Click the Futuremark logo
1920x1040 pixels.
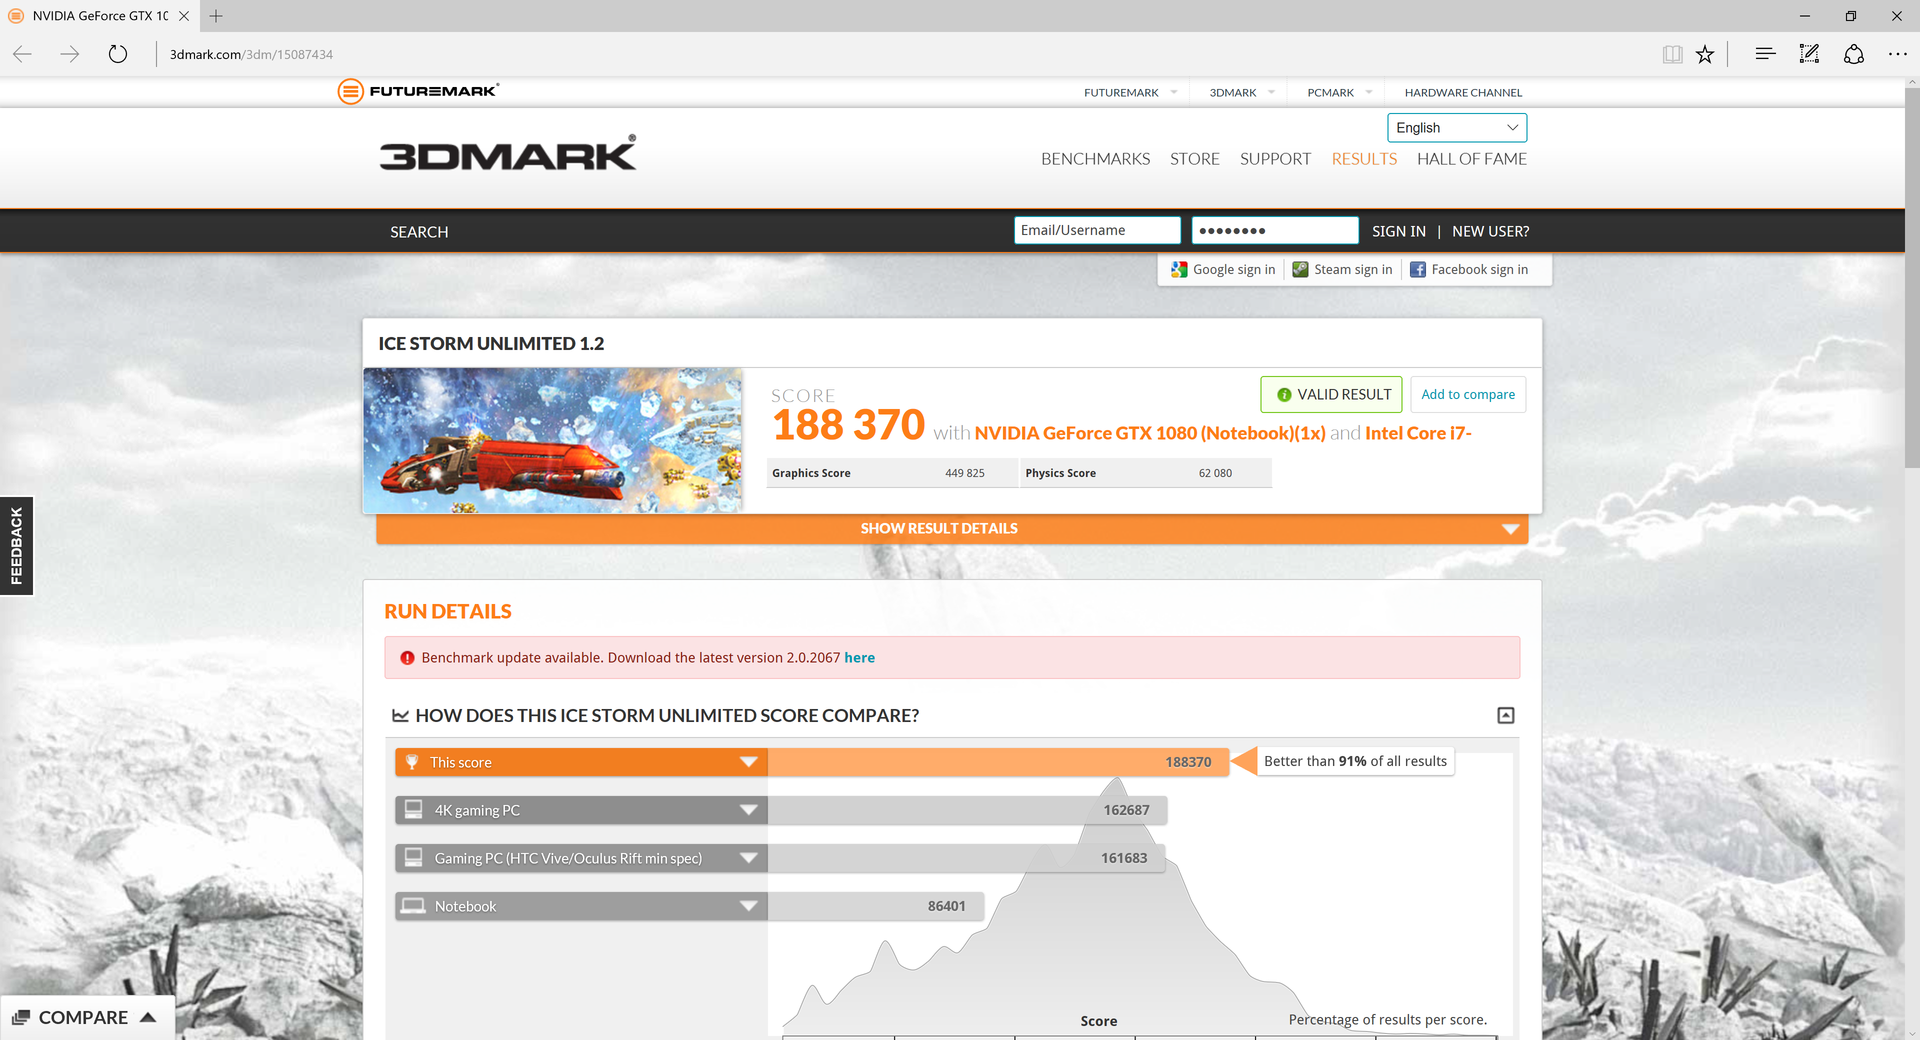click(x=418, y=91)
